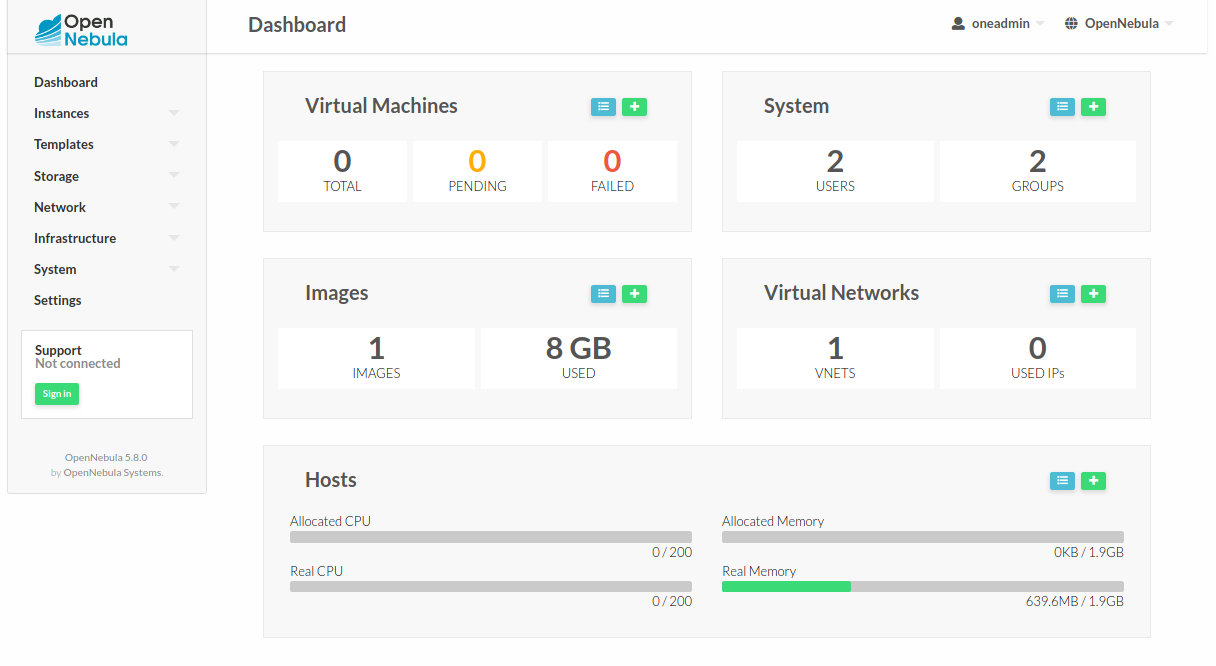Click the PENDING virtual machines tile
The height and width of the screenshot is (666, 1216).
click(478, 171)
